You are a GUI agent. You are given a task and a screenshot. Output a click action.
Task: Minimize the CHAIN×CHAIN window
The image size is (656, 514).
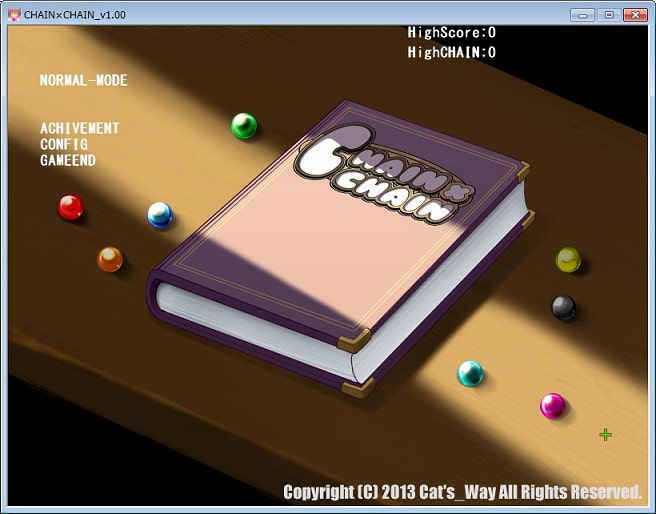[582, 14]
